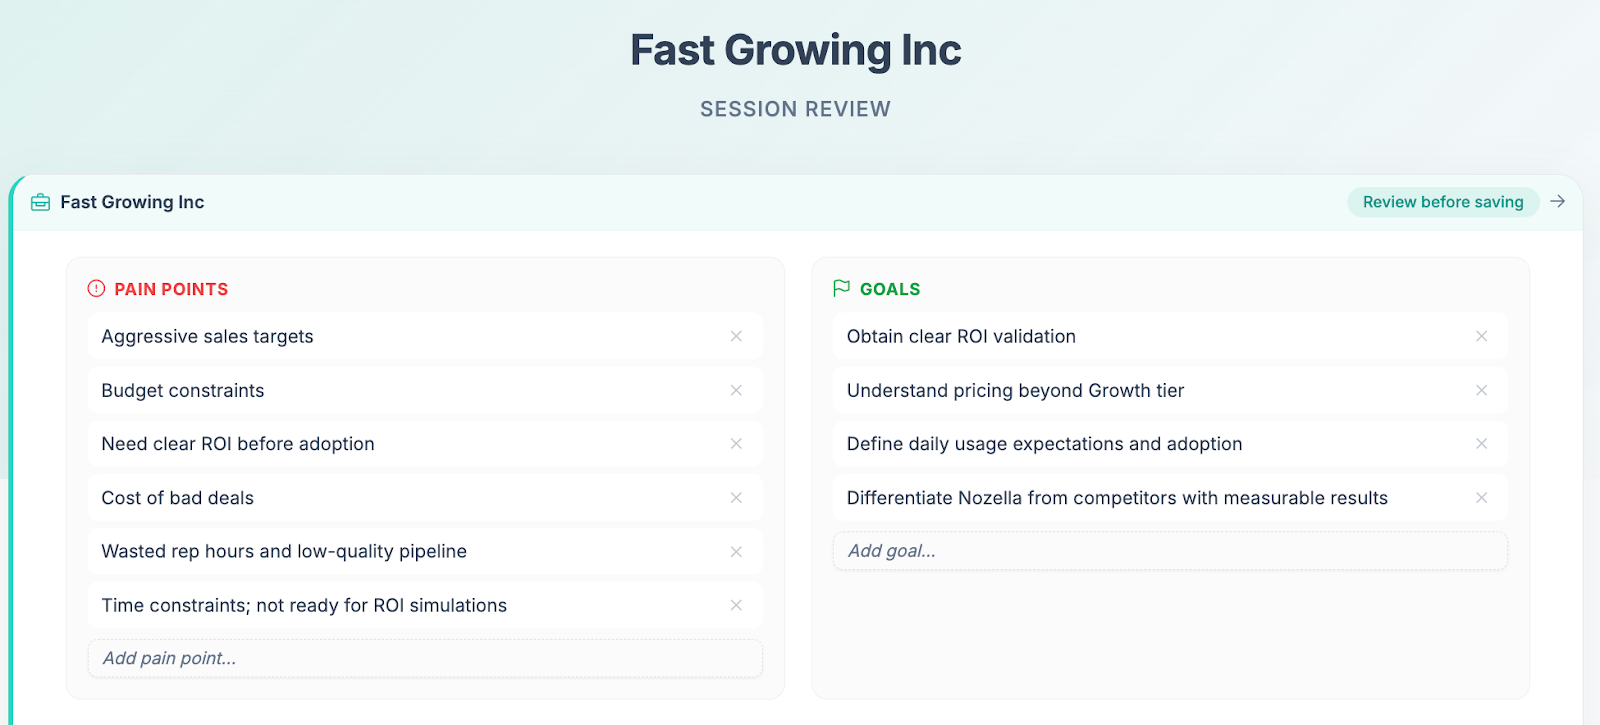The height and width of the screenshot is (725, 1600).
Task: Delete Time constraints pain point entry
Action: click(x=736, y=605)
